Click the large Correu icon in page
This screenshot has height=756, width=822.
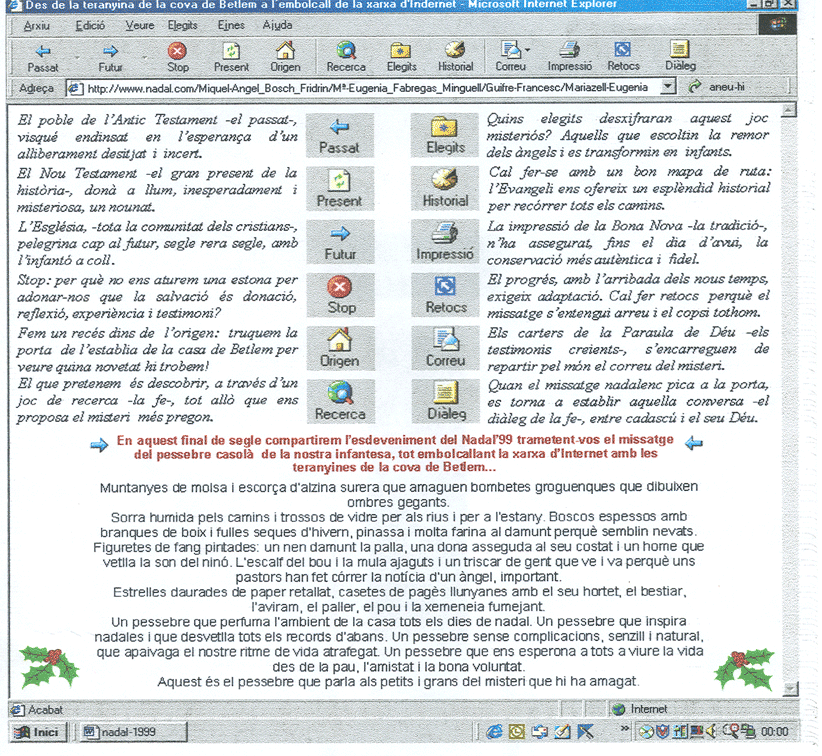446,348
